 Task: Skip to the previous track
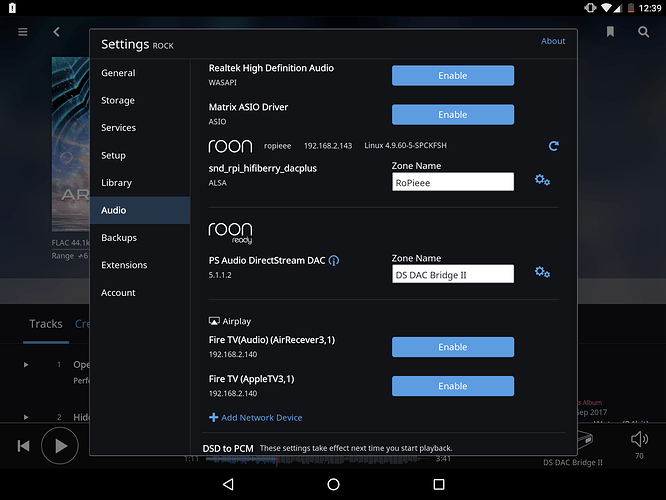[x=23, y=446]
